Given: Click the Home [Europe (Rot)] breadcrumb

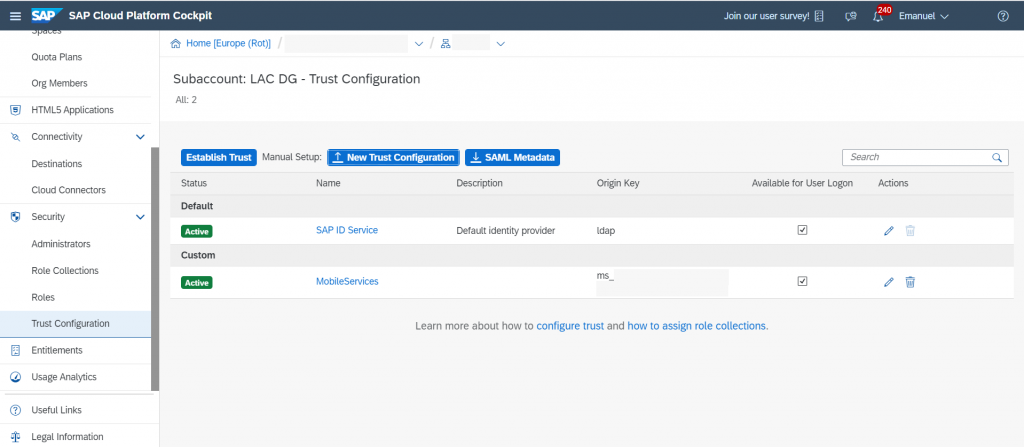Looking at the screenshot, I should coord(229,44).
